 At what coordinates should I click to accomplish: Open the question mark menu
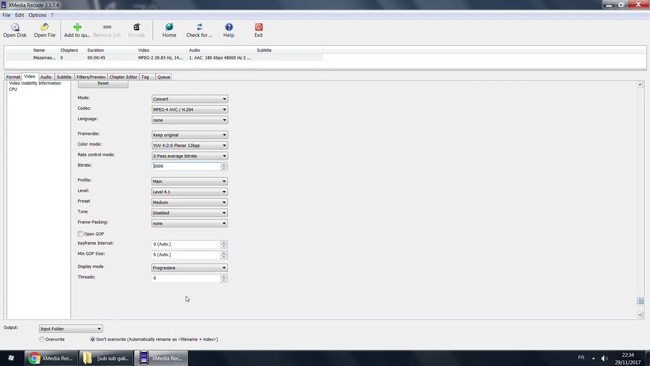(x=52, y=15)
